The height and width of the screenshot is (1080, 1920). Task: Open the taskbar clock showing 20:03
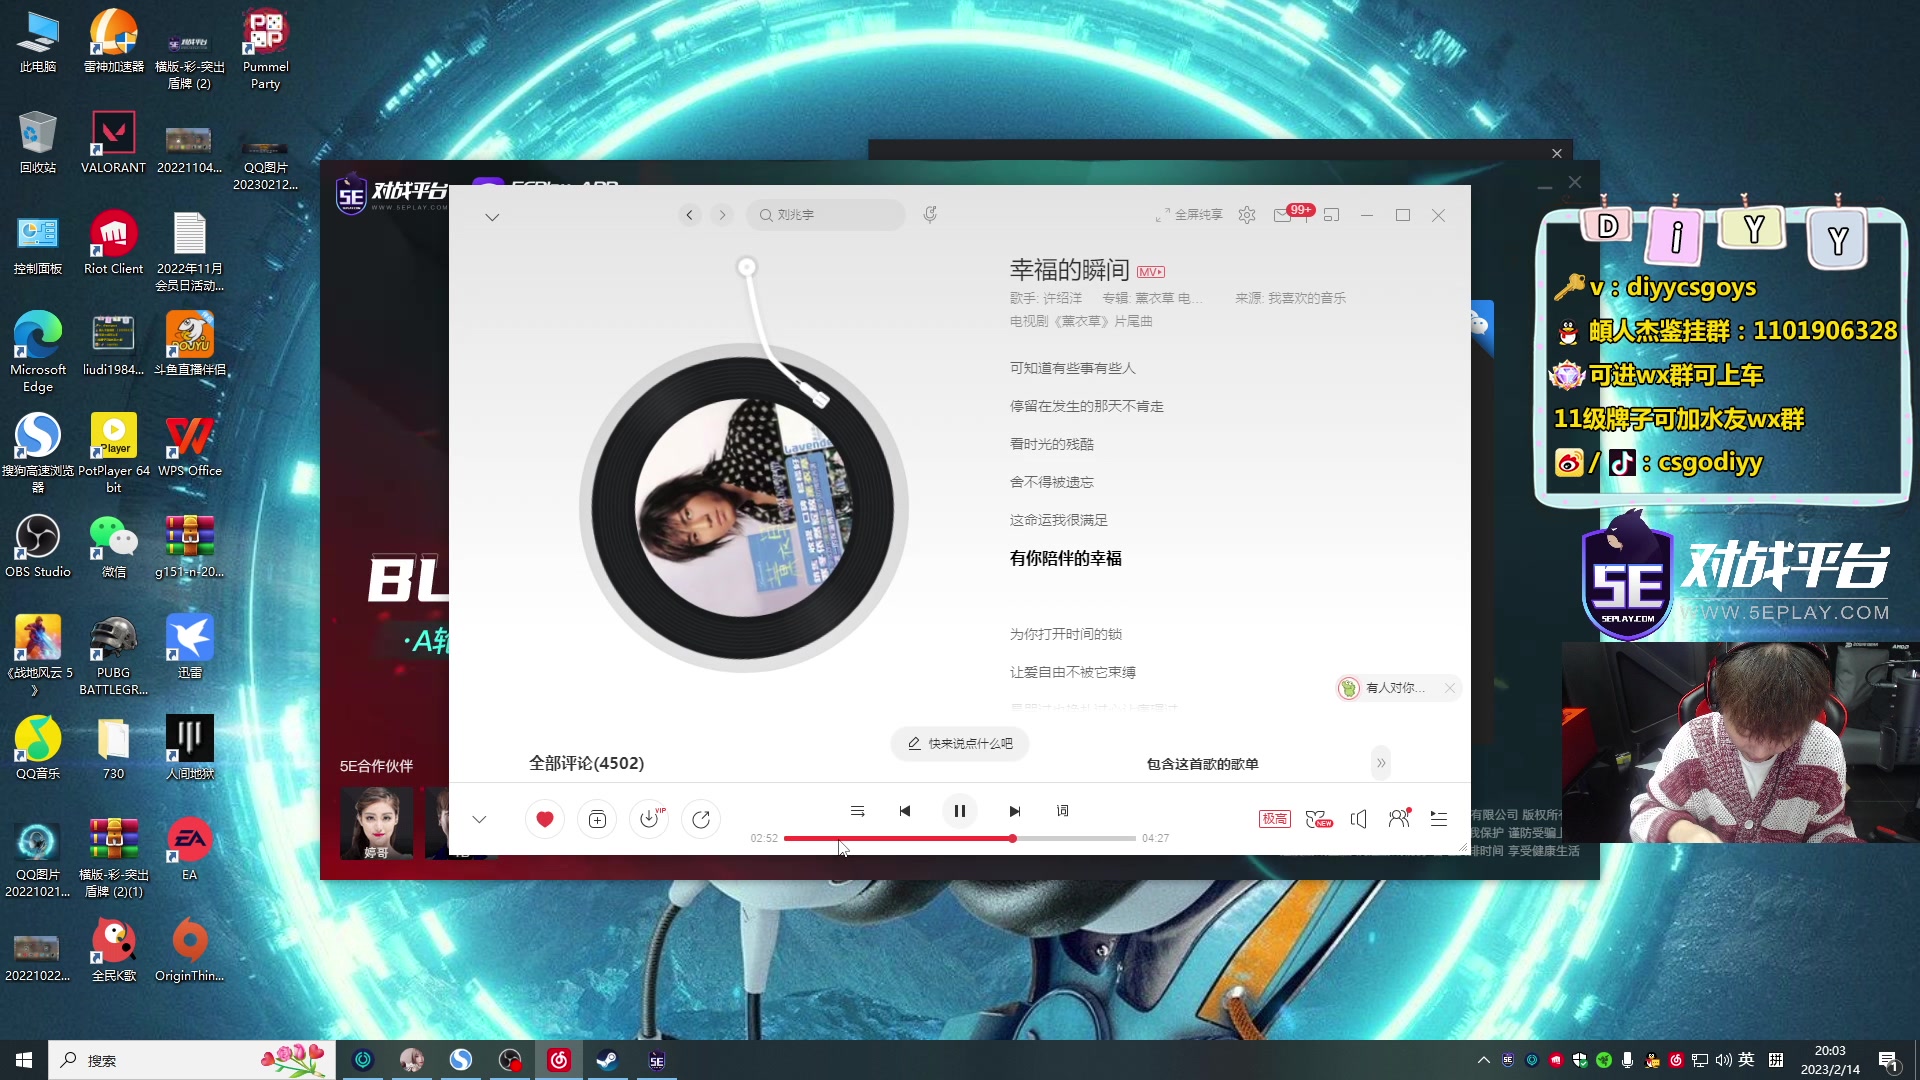click(x=1830, y=1060)
